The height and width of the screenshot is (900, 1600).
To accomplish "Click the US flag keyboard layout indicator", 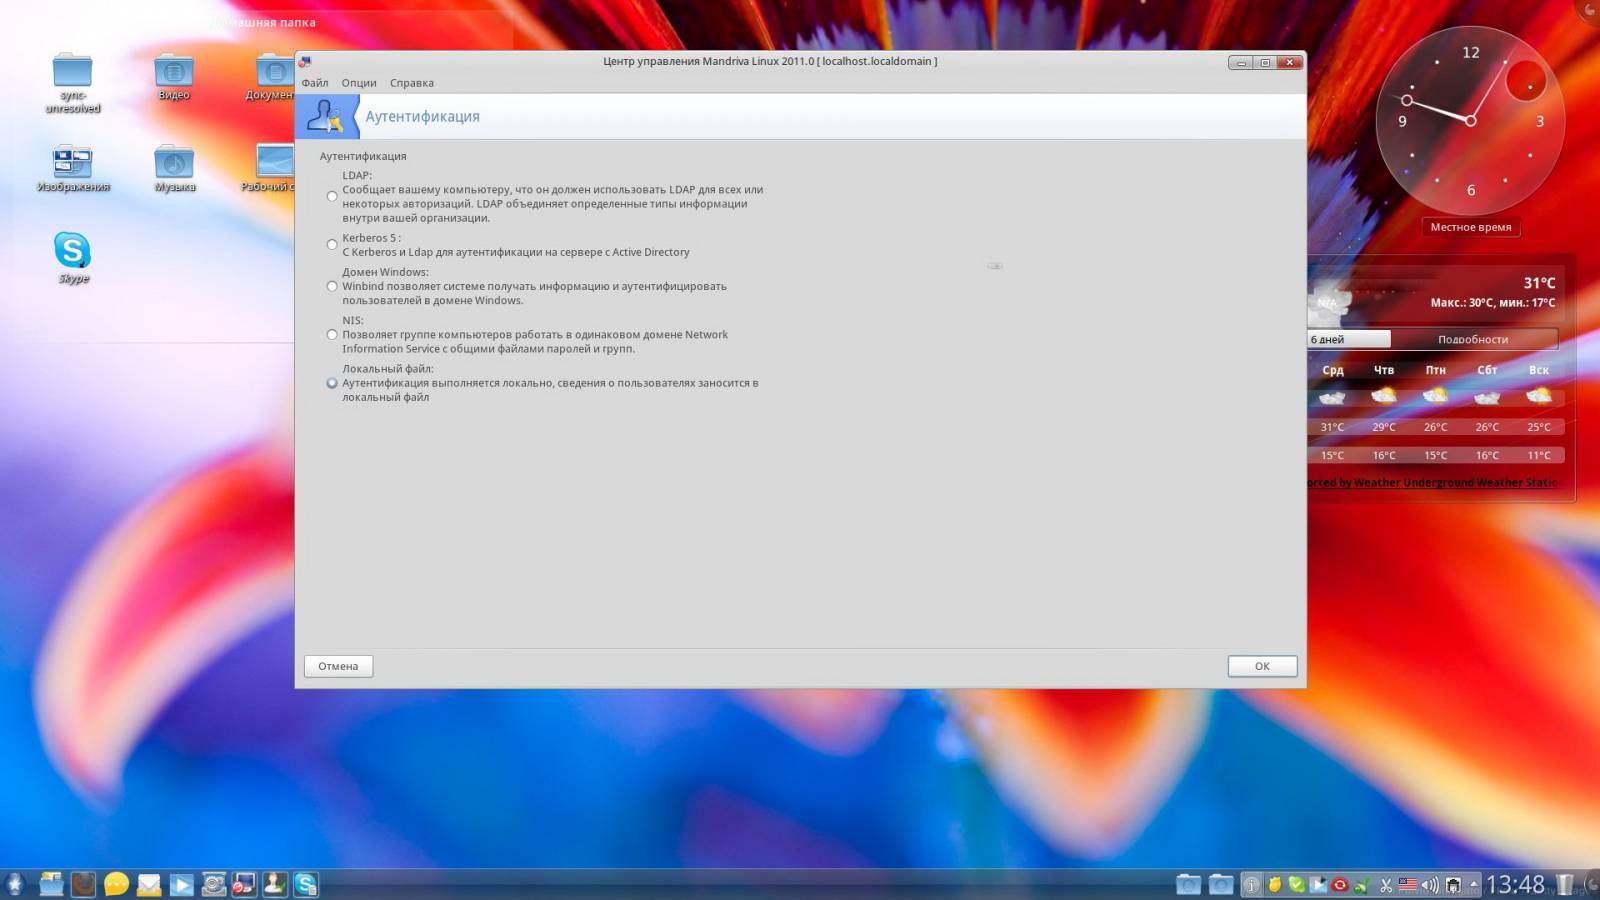I will point(1408,885).
